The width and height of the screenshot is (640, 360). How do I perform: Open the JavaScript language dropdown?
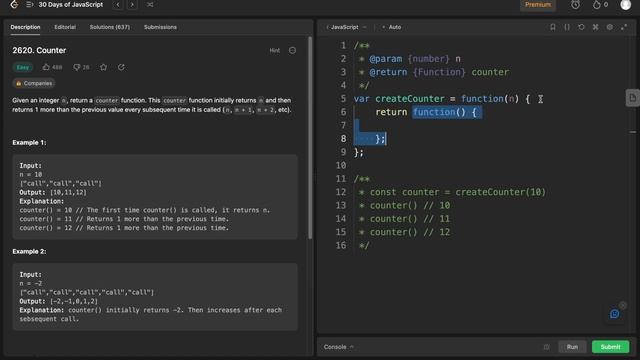coord(346,27)
